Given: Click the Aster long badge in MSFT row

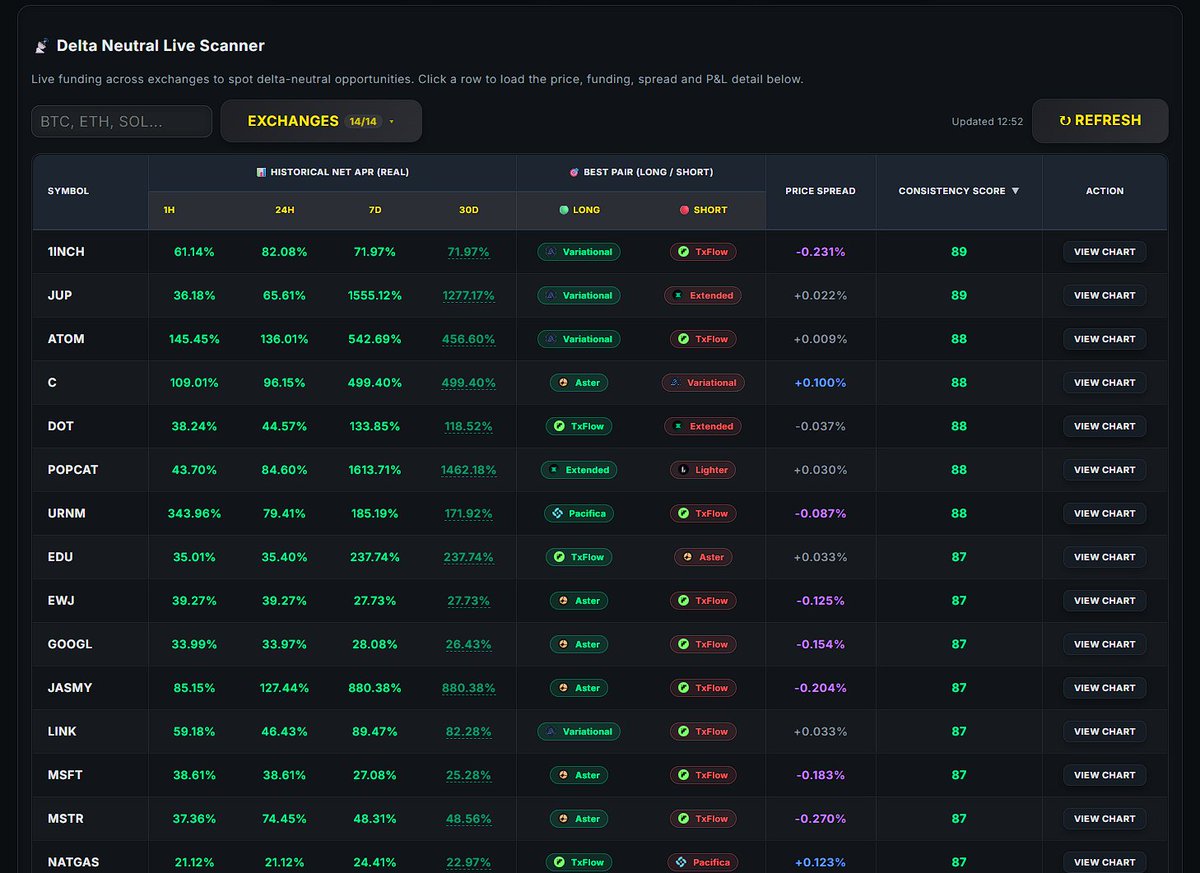Looking at the screenshot, I should (579, 775).
